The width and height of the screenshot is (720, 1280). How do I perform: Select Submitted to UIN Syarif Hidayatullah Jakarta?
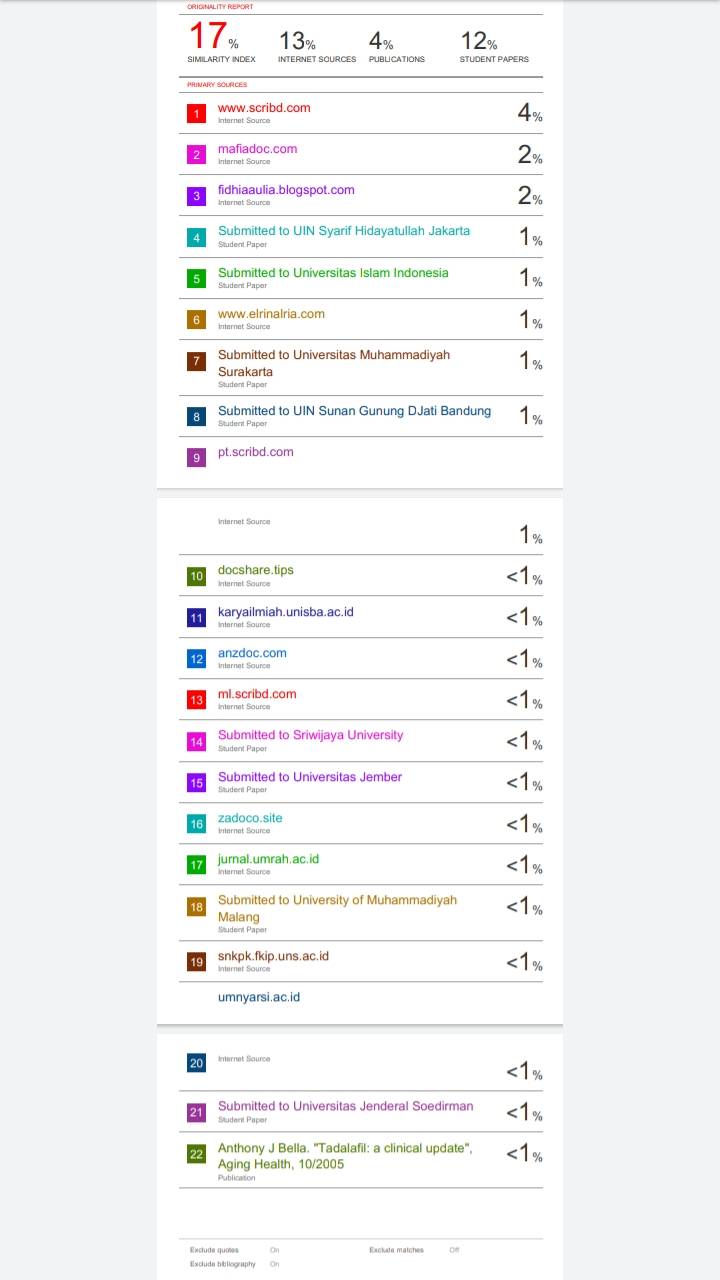pos(344,231)
